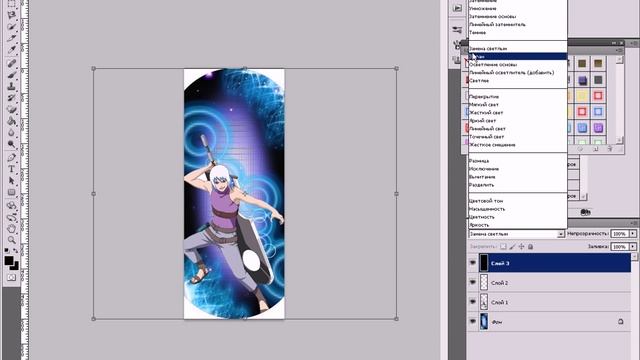Select the Brush tool
Image resolution: width=640 pixels, height=360 pixels.
11,75
